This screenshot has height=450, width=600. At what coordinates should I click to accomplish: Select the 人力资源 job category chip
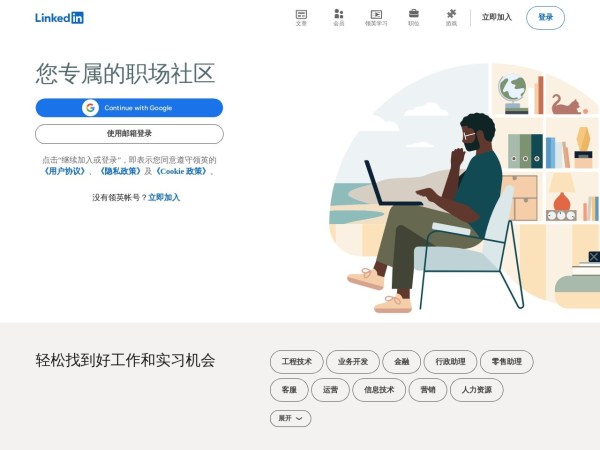(476, 390)
